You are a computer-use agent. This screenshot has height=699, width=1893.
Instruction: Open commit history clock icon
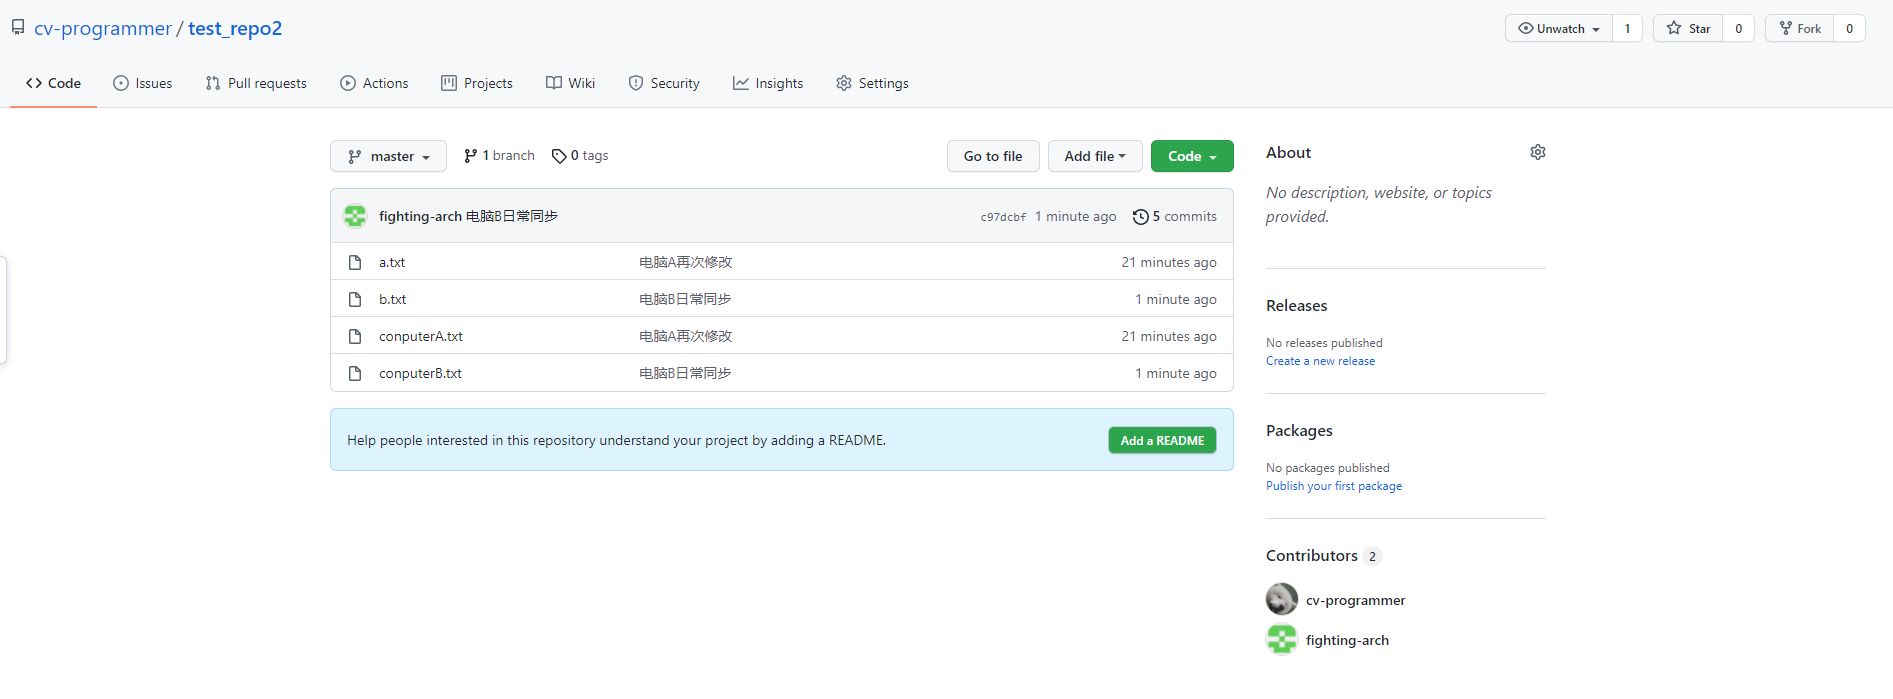(x=1140, y=217)
